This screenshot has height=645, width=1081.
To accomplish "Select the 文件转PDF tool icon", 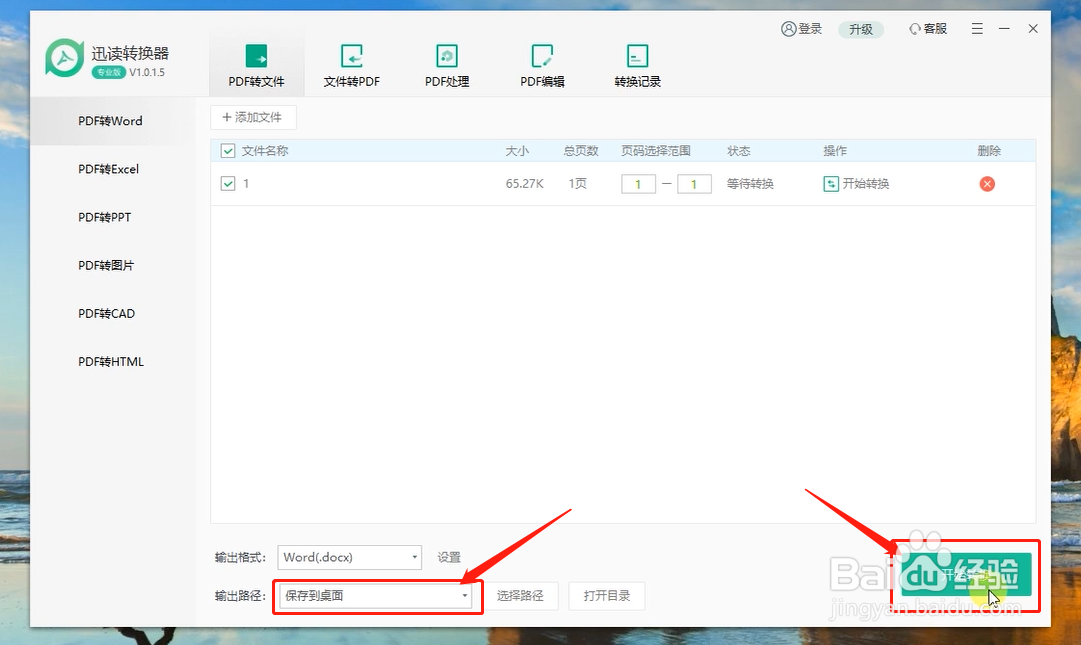I will tap(351, 65).
